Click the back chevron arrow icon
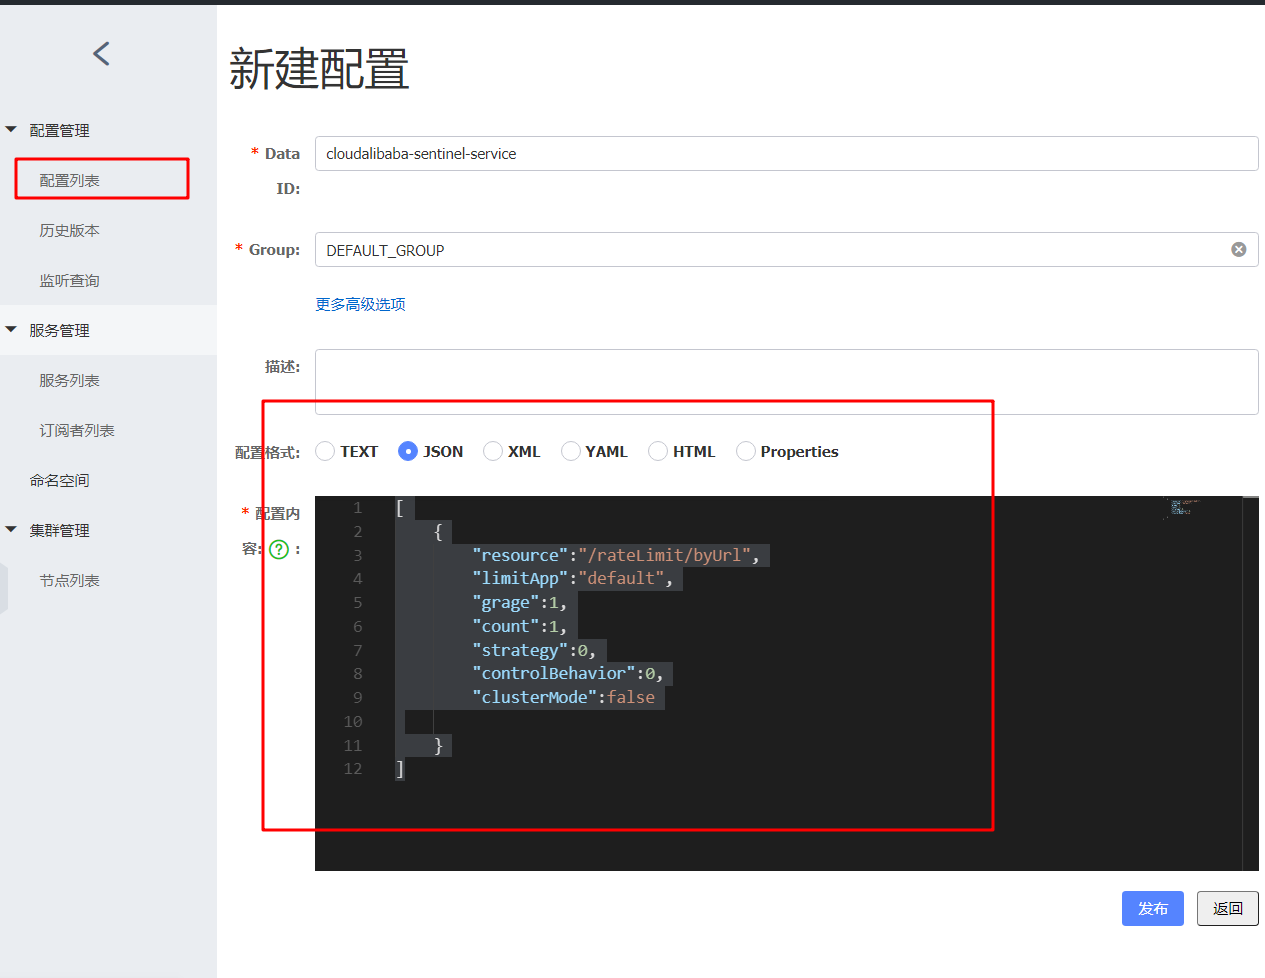This screenshot has height=978, width=1265. click(x=101, y=54)
